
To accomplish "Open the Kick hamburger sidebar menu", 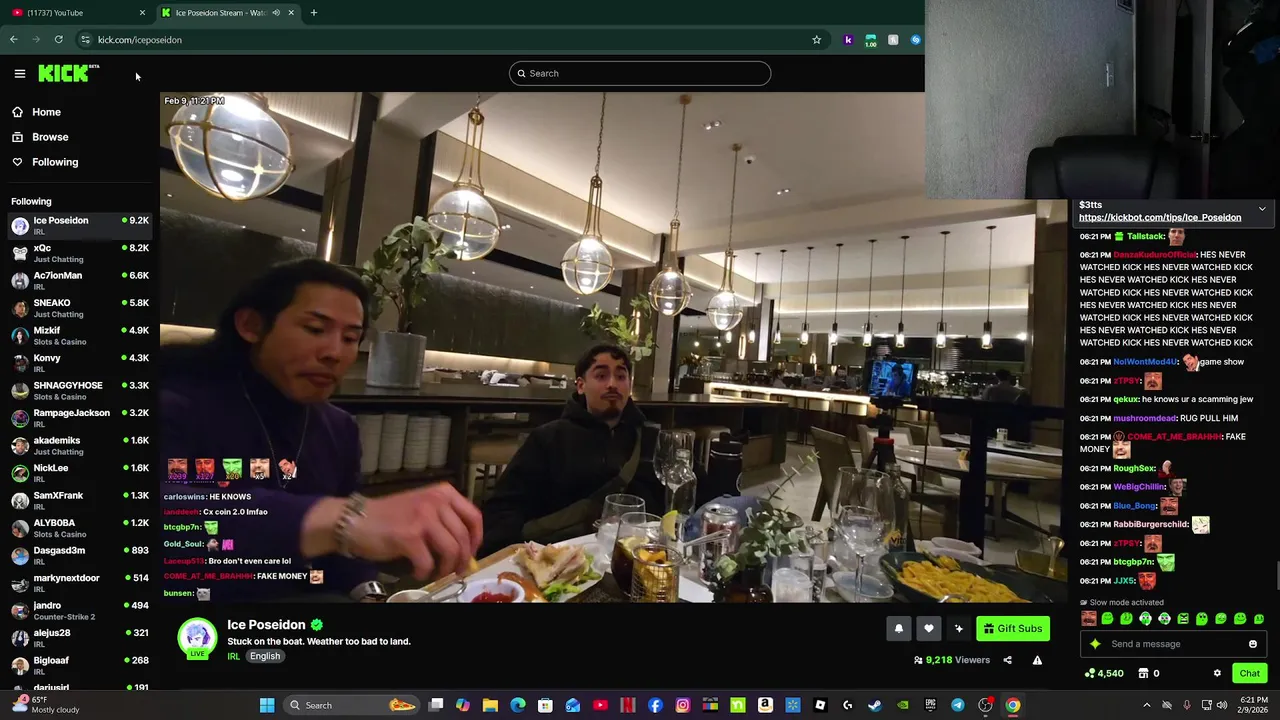I will (x=19, y=73).
